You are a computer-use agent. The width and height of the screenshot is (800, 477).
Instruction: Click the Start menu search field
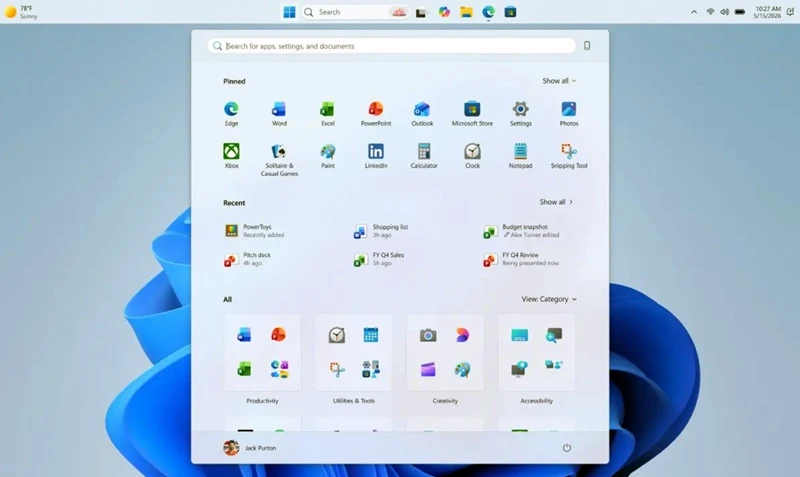tap(392, 46)
